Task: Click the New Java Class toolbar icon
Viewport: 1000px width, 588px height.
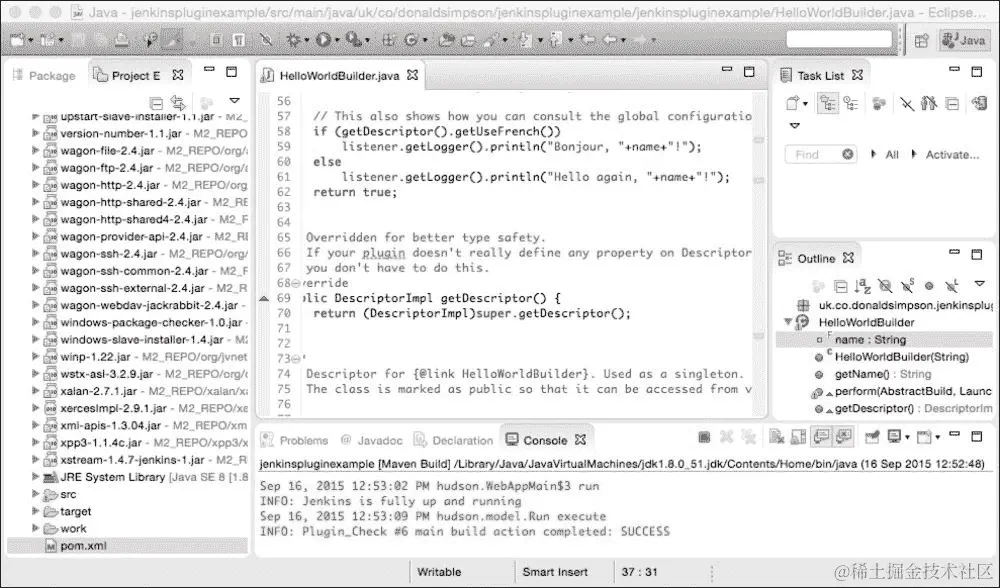Action: (x=411, y=40)
